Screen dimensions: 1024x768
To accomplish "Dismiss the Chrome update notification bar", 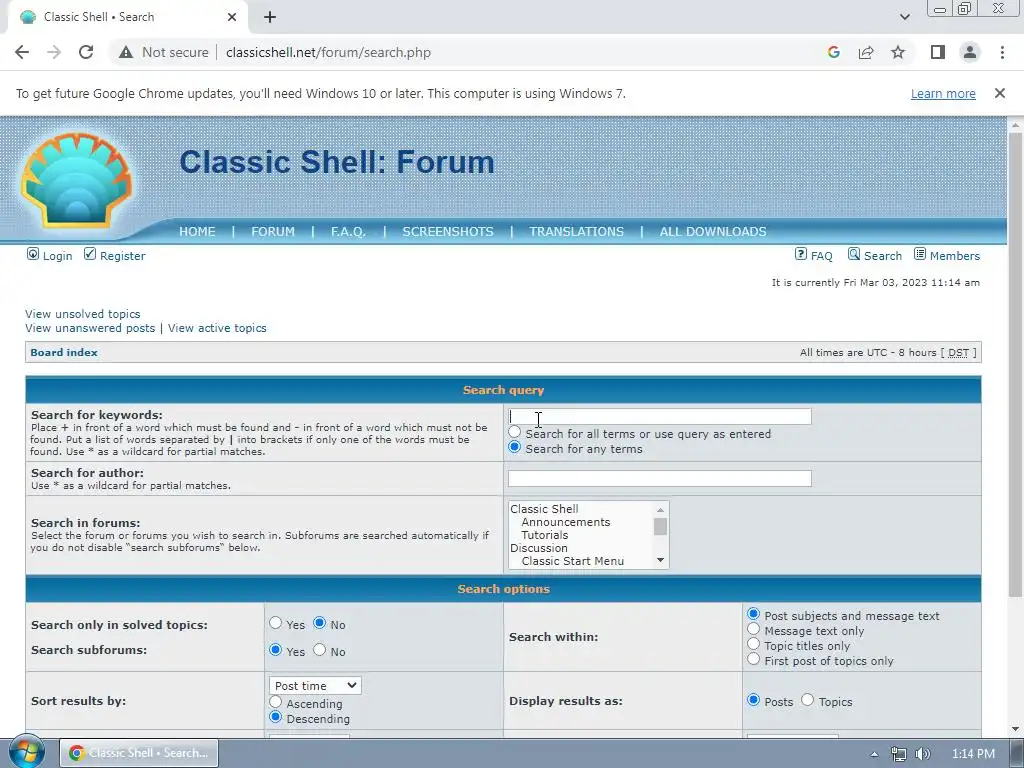I will coord(999,93).
